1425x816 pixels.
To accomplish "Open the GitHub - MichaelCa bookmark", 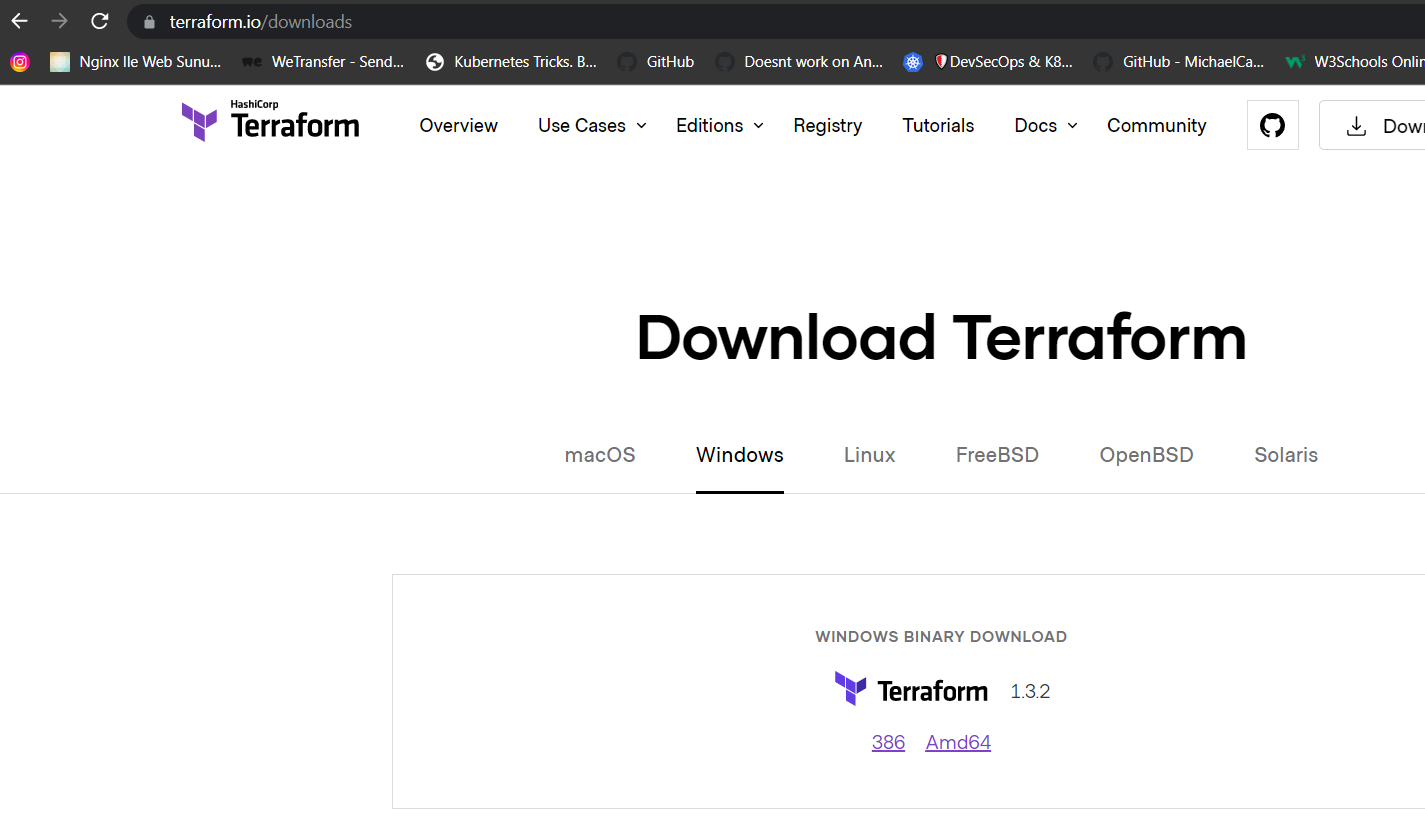I will tap(1179, 62).
